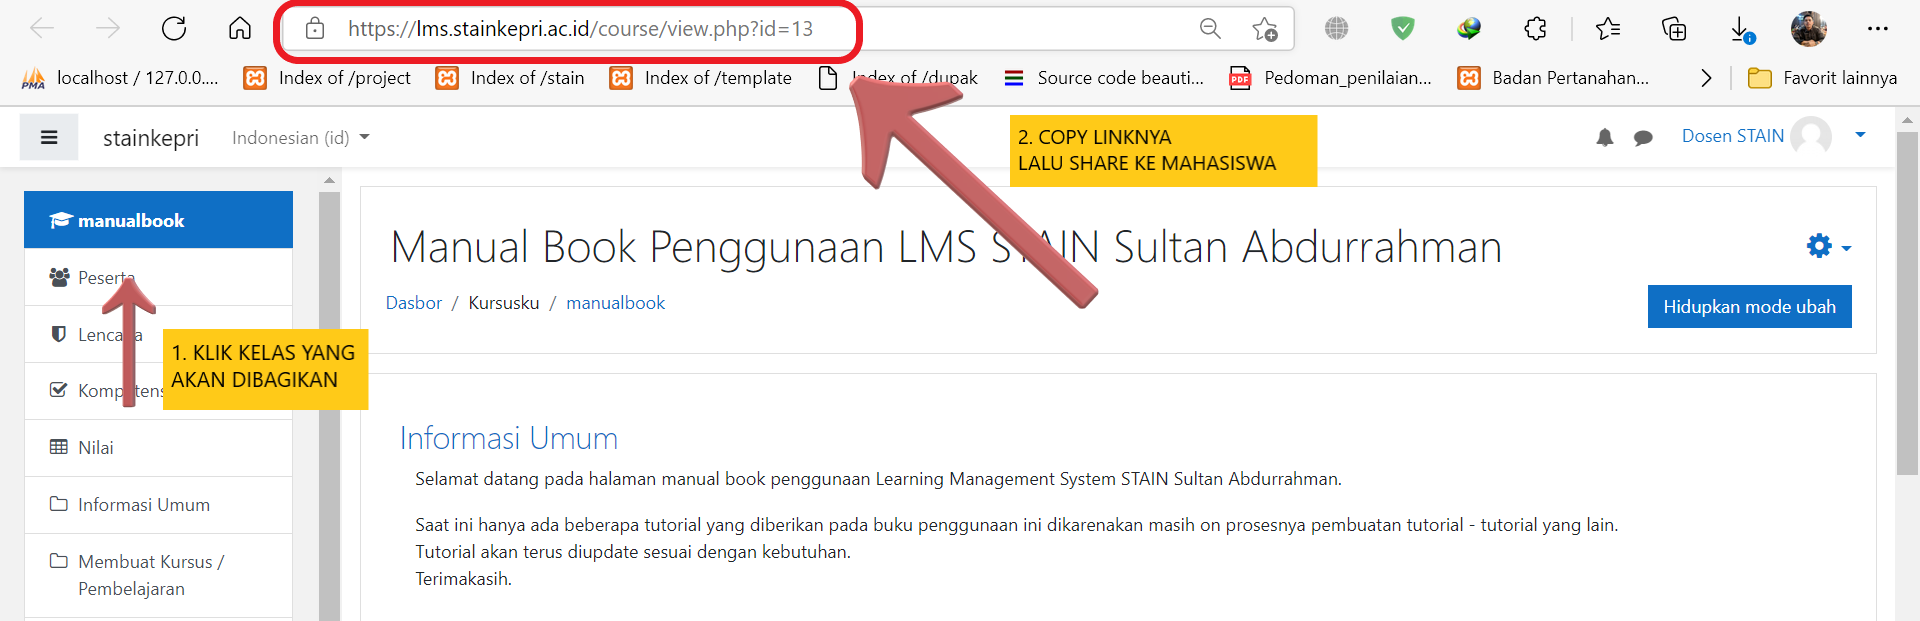Go to browser home page icon

[240, 28]
